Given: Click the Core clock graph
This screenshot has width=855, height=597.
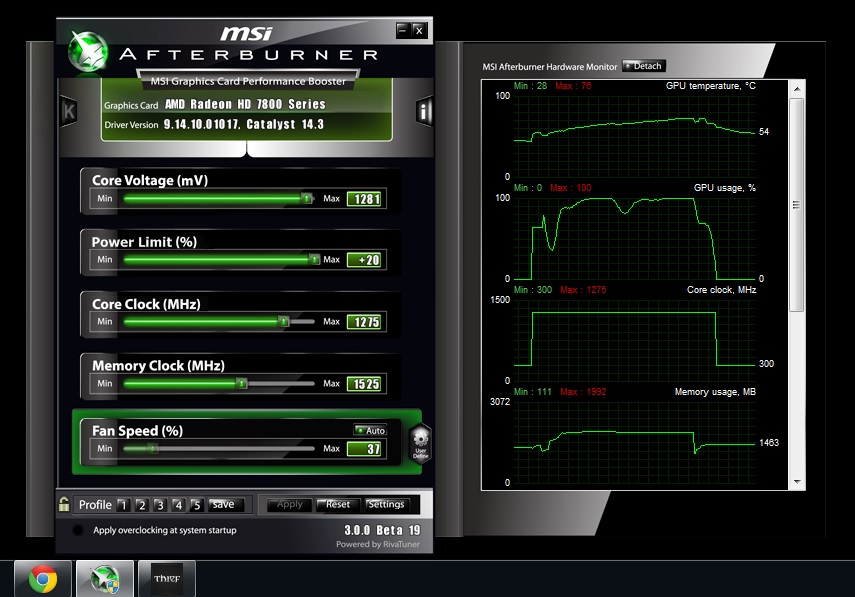Looking at the screenshot, I should [x=635, y=340].
